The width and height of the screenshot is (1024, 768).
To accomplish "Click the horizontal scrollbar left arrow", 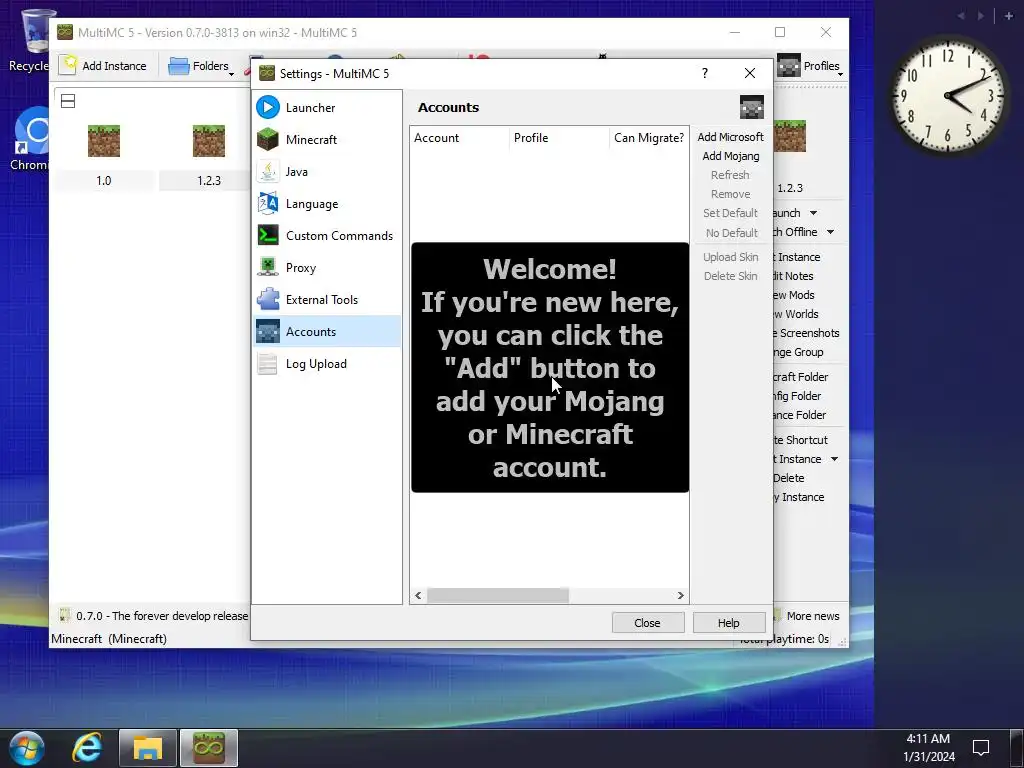I will (419, 596).
